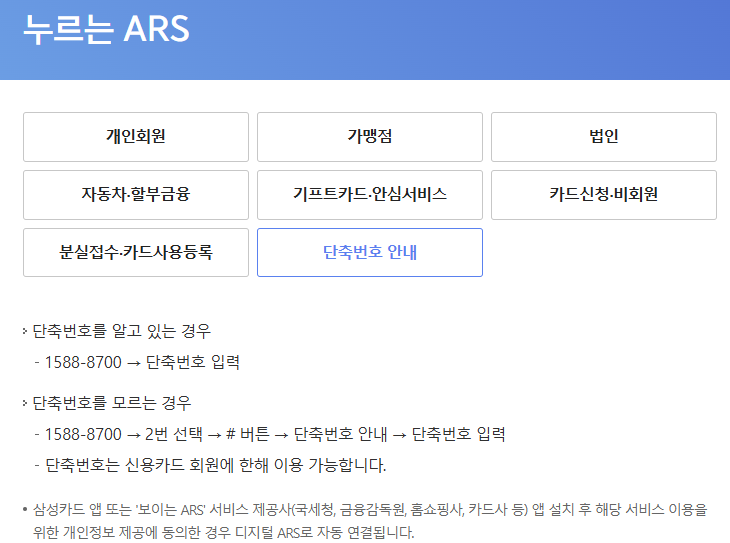Click the line containing 2번 선택 → # 버튼
This screenshot has height=543, width=730.
[275, 434]
